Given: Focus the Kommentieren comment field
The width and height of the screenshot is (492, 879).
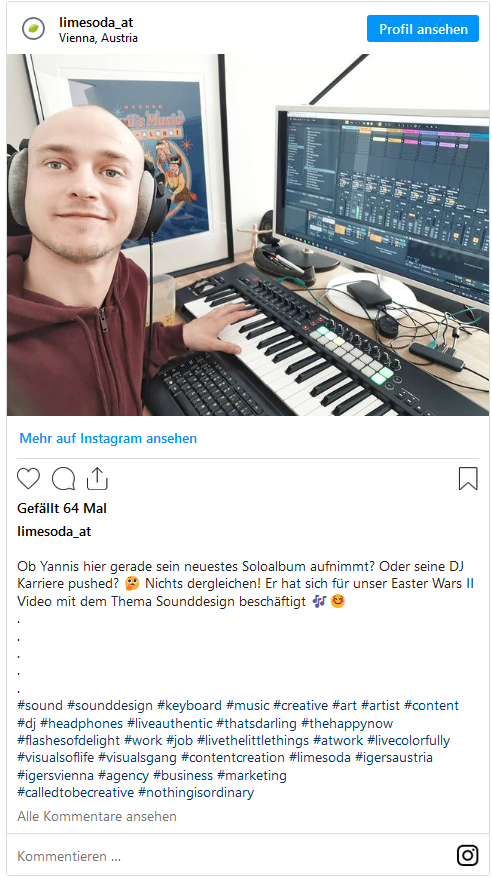Looking at the screenshot, I should (230, 856).
